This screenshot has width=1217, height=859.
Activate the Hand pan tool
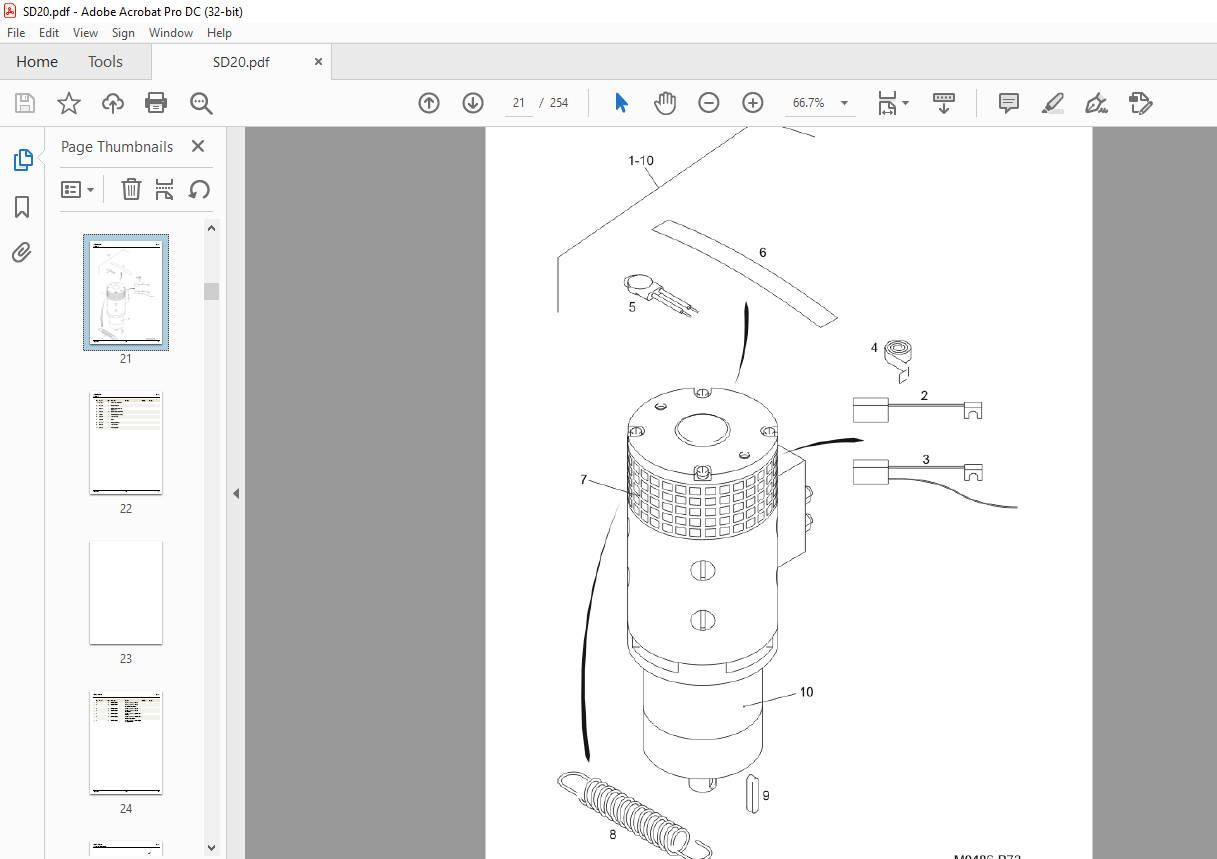[665, 103]
